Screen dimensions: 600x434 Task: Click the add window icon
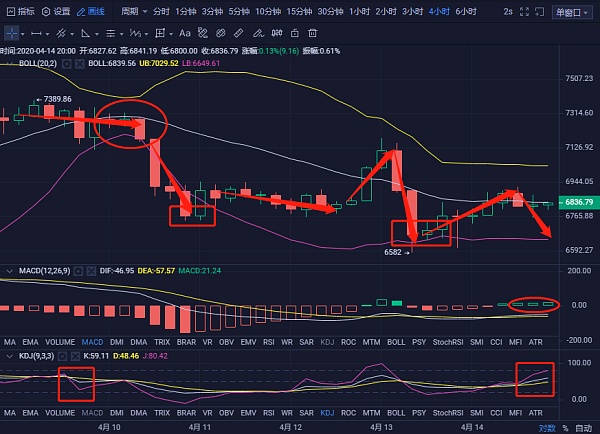tap(539, 12)
